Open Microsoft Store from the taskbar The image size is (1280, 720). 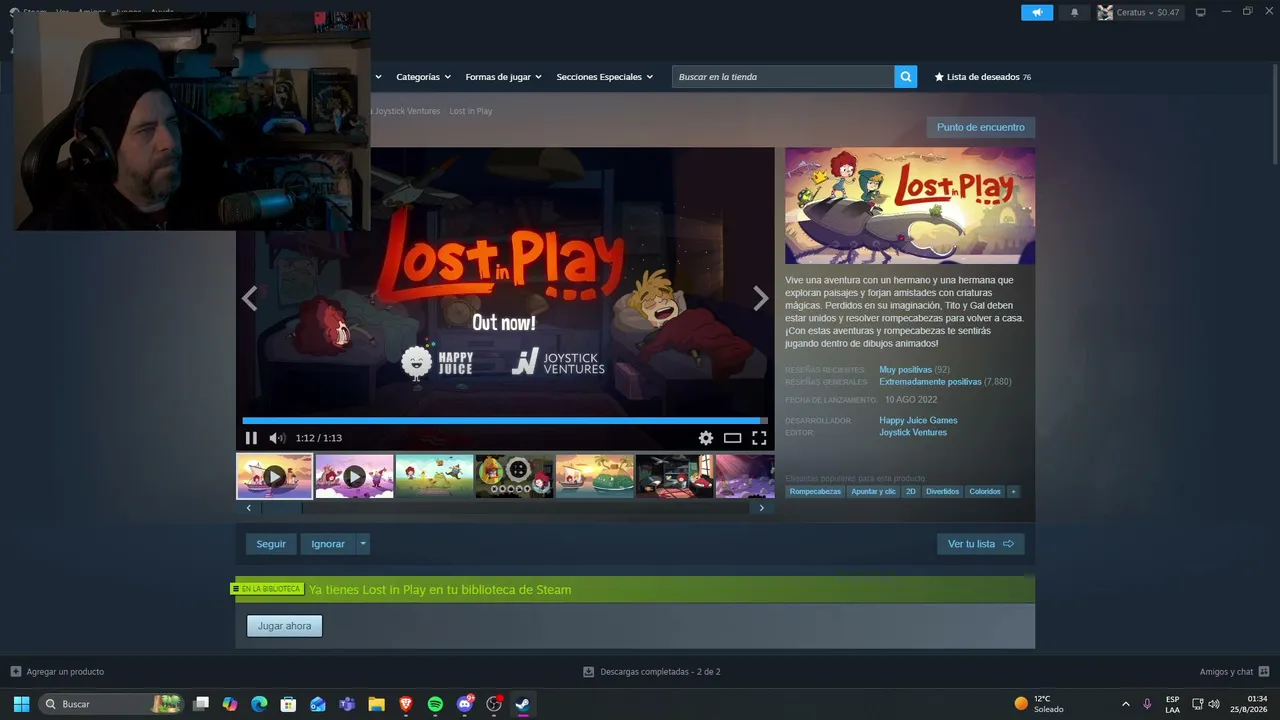click(288, 704)
